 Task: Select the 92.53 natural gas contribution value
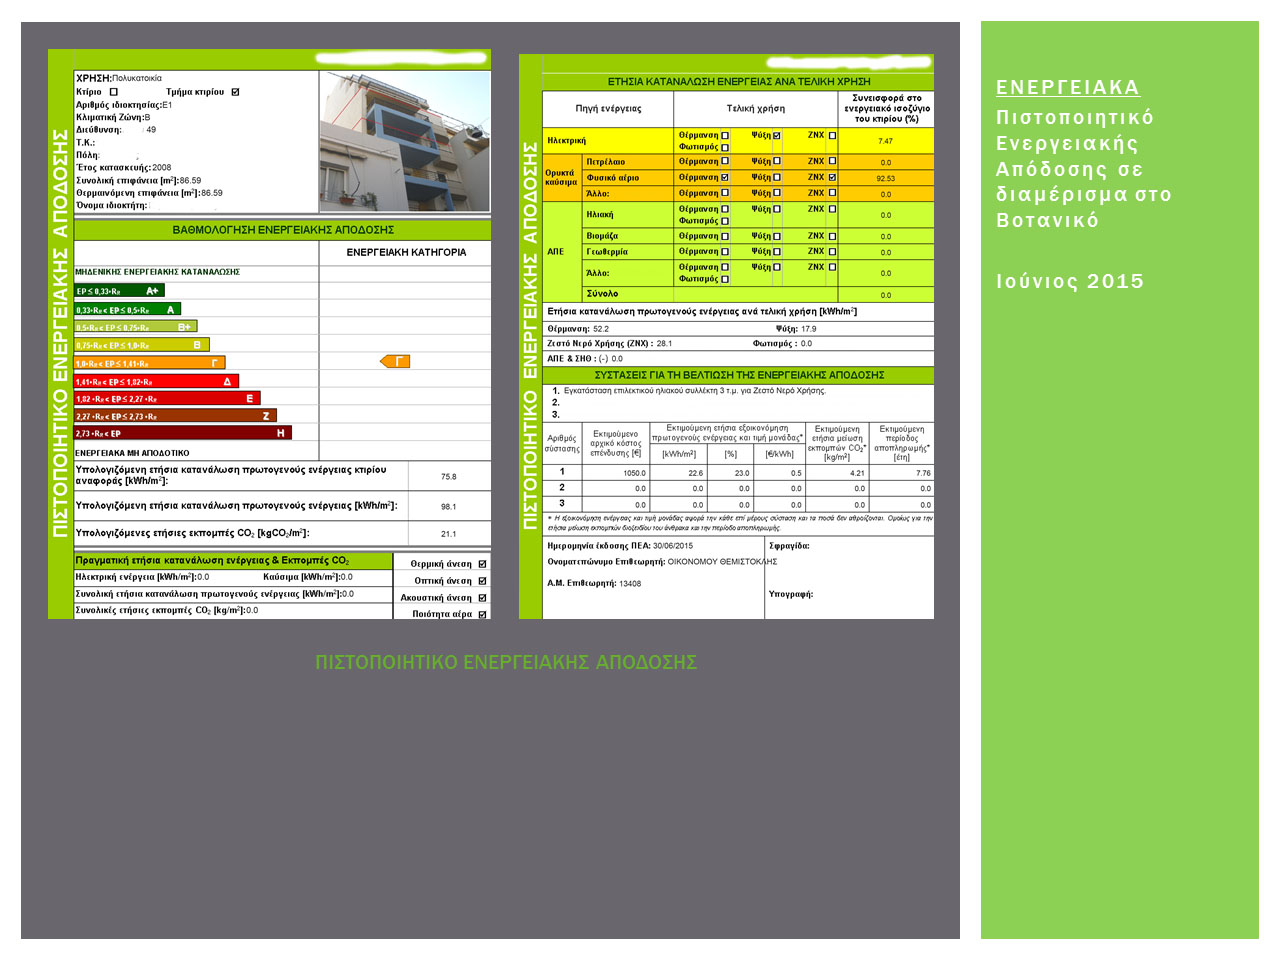click(886, 178)
